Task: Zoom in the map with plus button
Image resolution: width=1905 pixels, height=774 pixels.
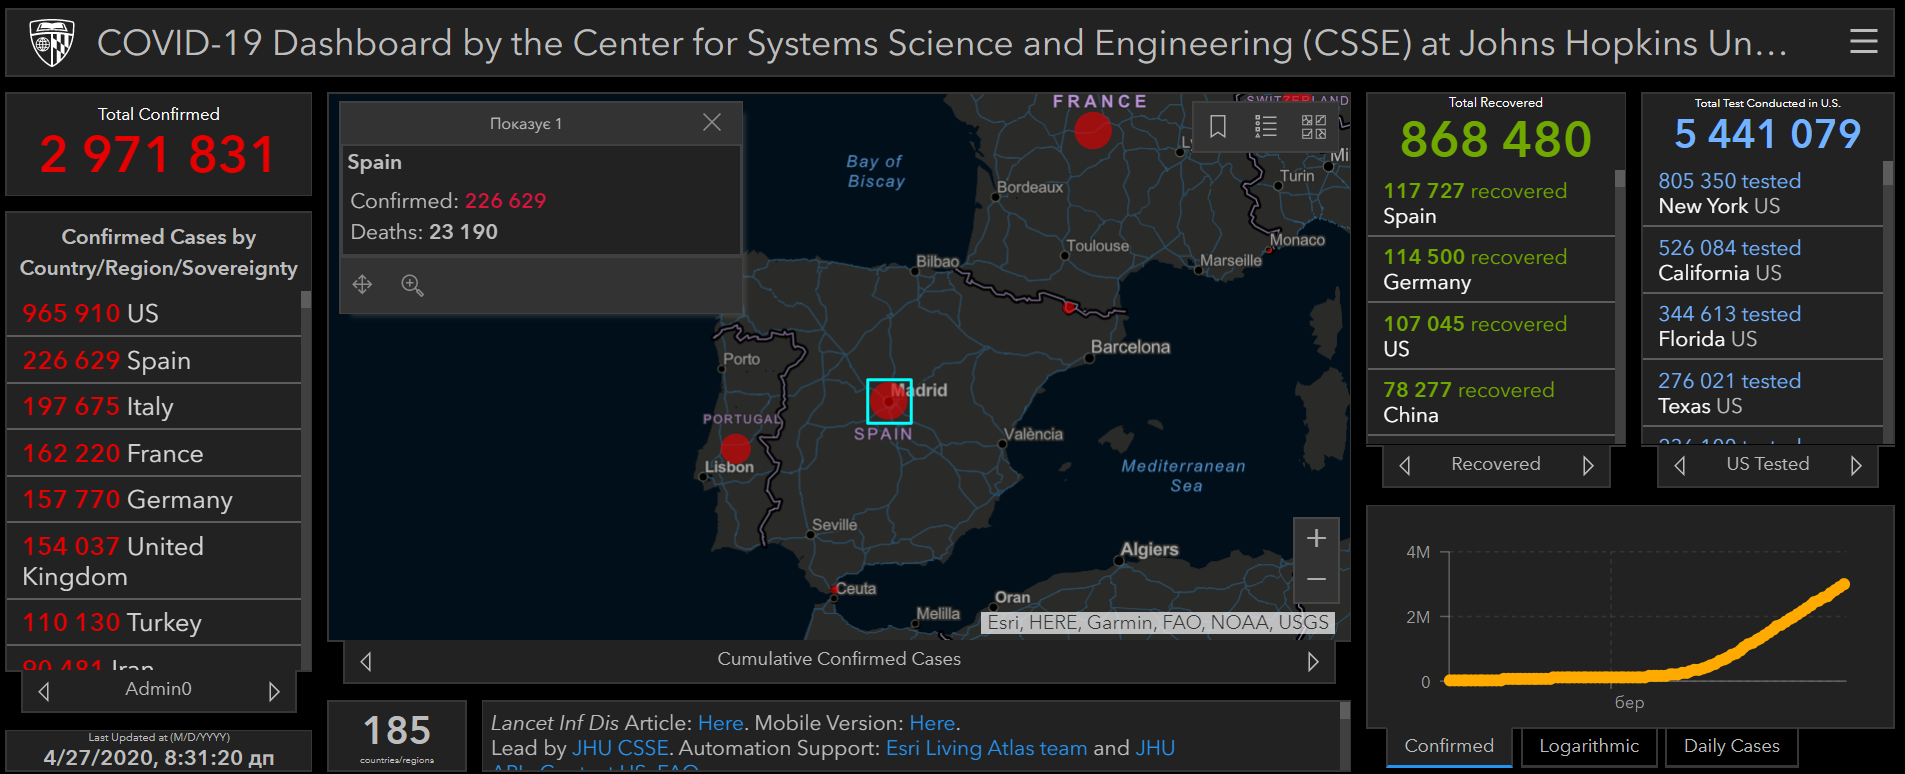Action: (1316, 538)
